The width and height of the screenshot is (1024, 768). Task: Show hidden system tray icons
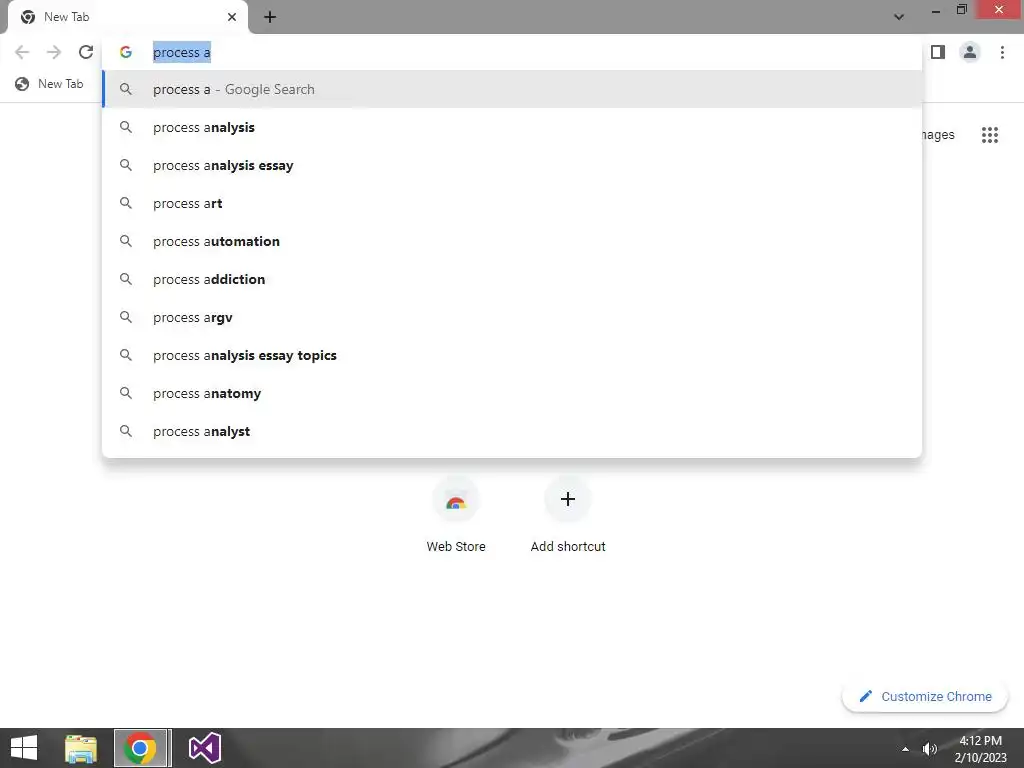905,749
